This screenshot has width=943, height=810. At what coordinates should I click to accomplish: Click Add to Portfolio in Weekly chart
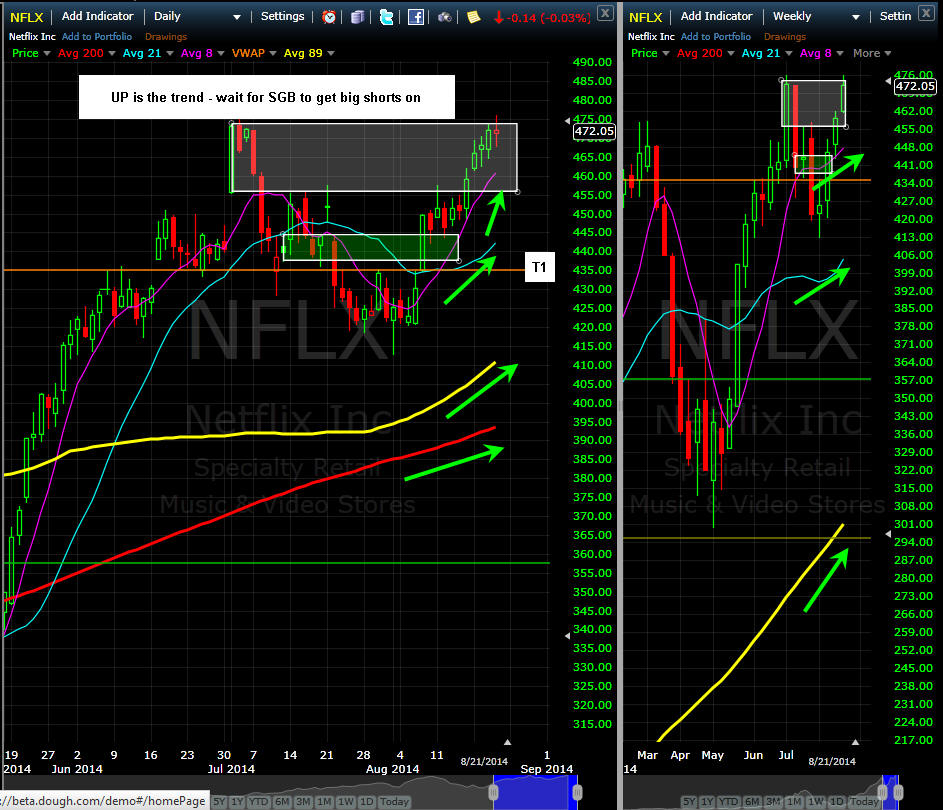[x=716, y=37]
